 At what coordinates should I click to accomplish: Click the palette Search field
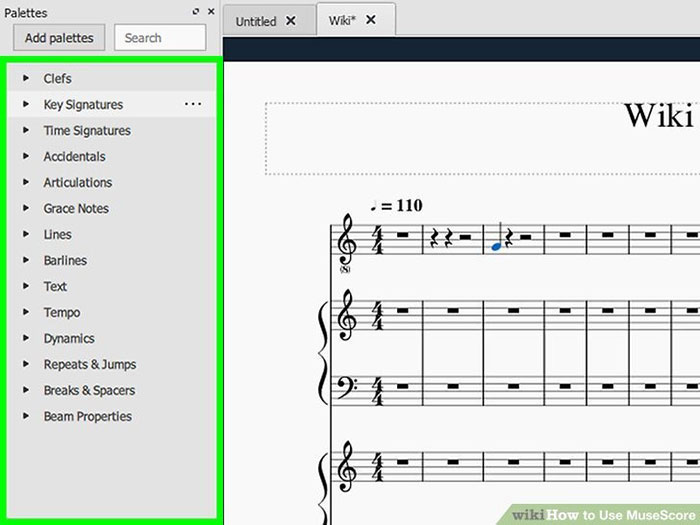160,38
